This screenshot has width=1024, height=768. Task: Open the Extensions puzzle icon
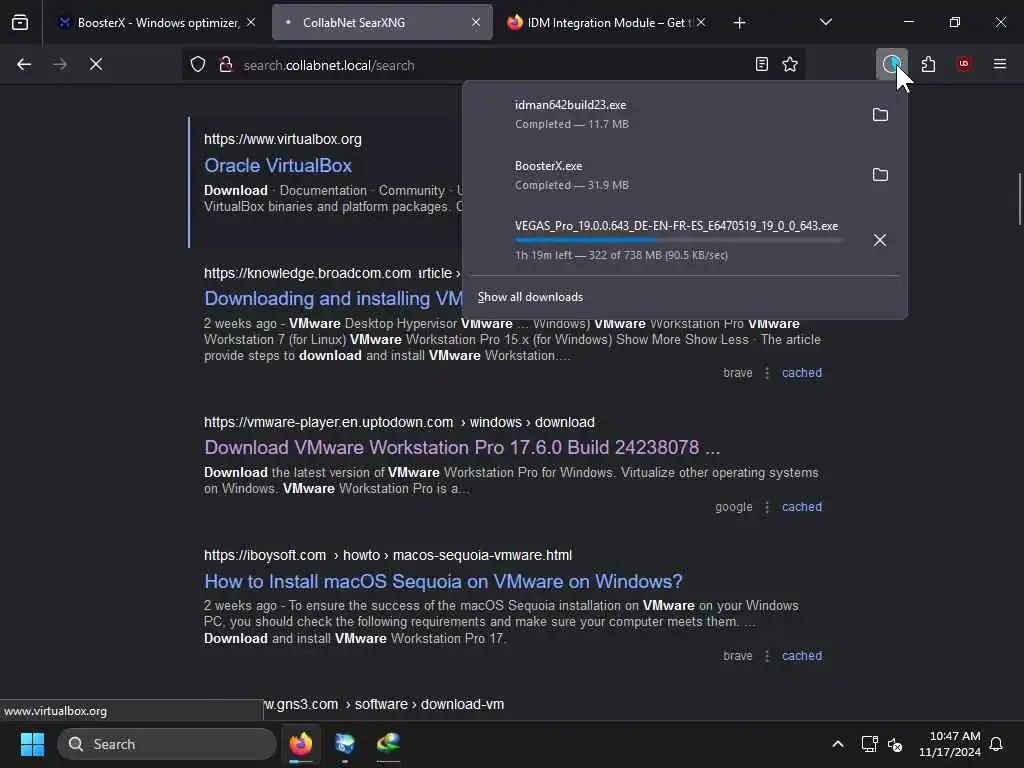(928, 64)
